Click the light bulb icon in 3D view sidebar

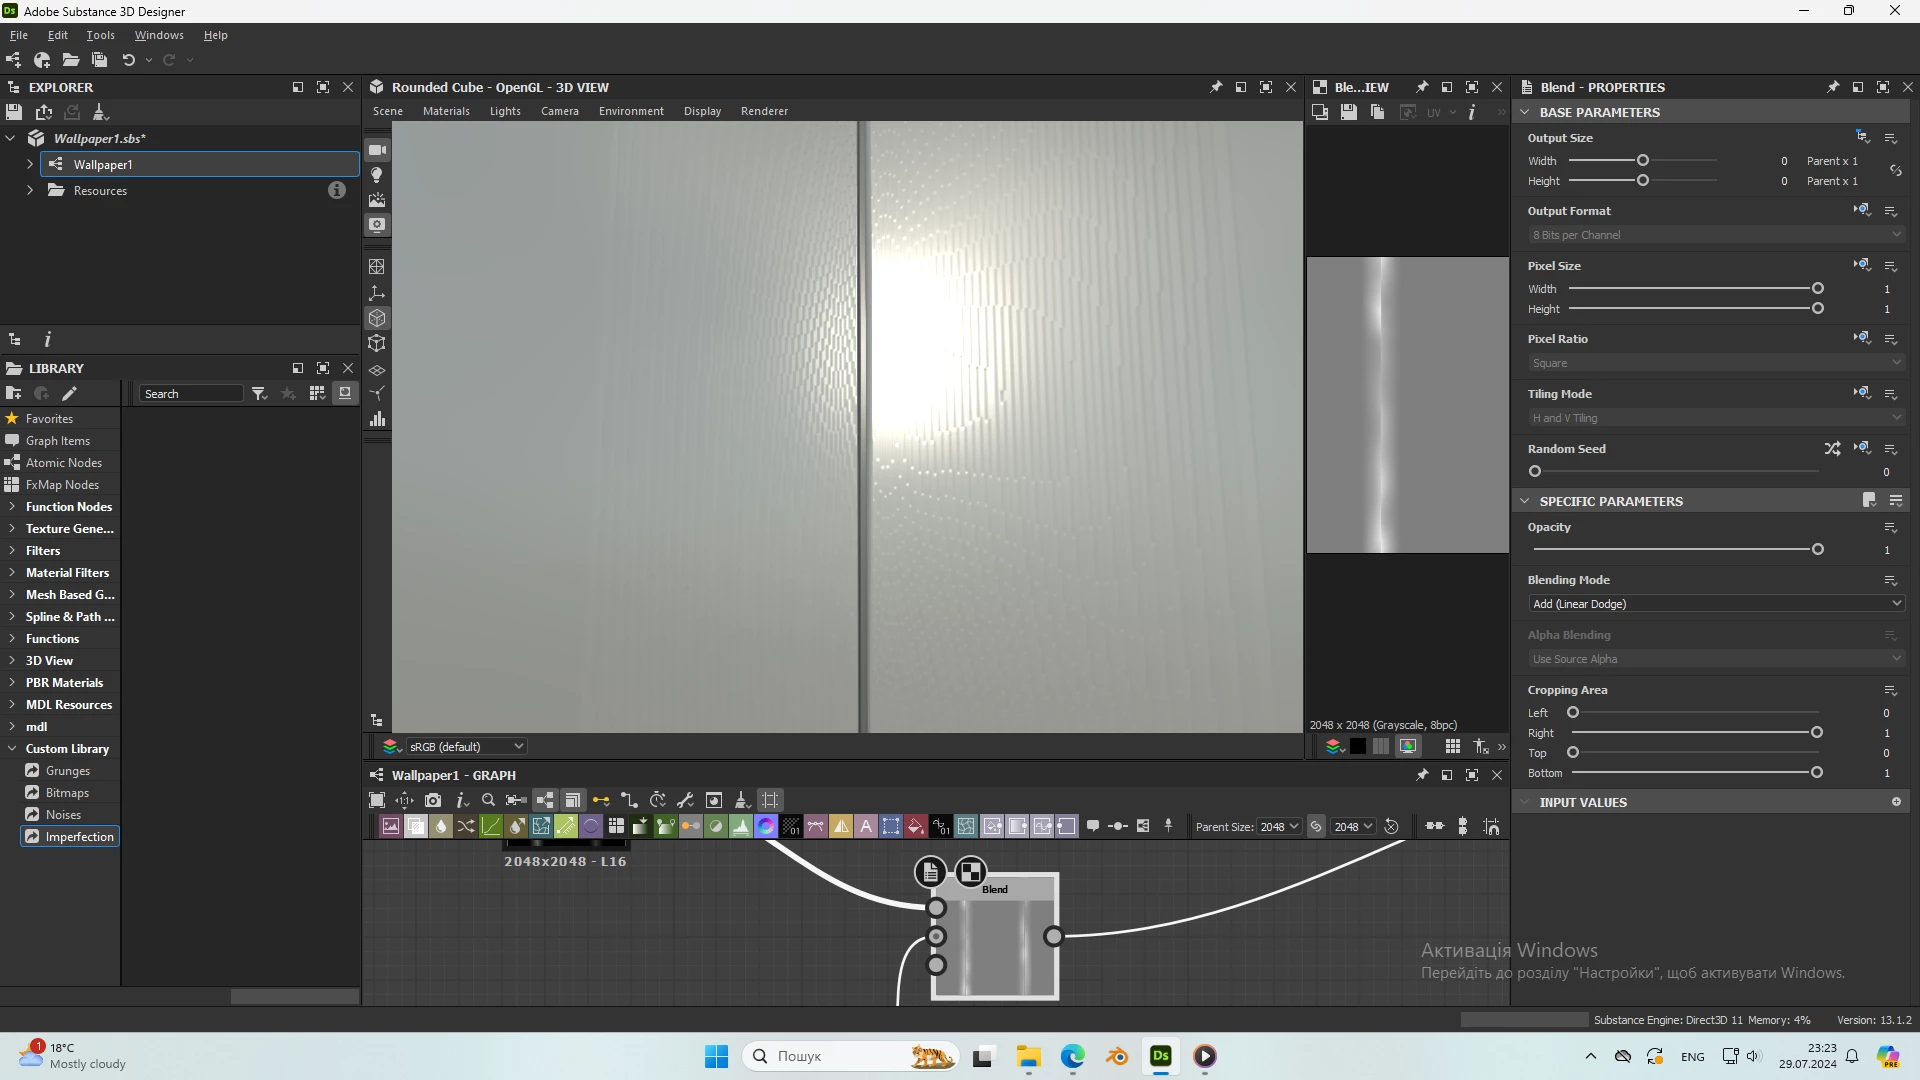[x=377, y=175]
